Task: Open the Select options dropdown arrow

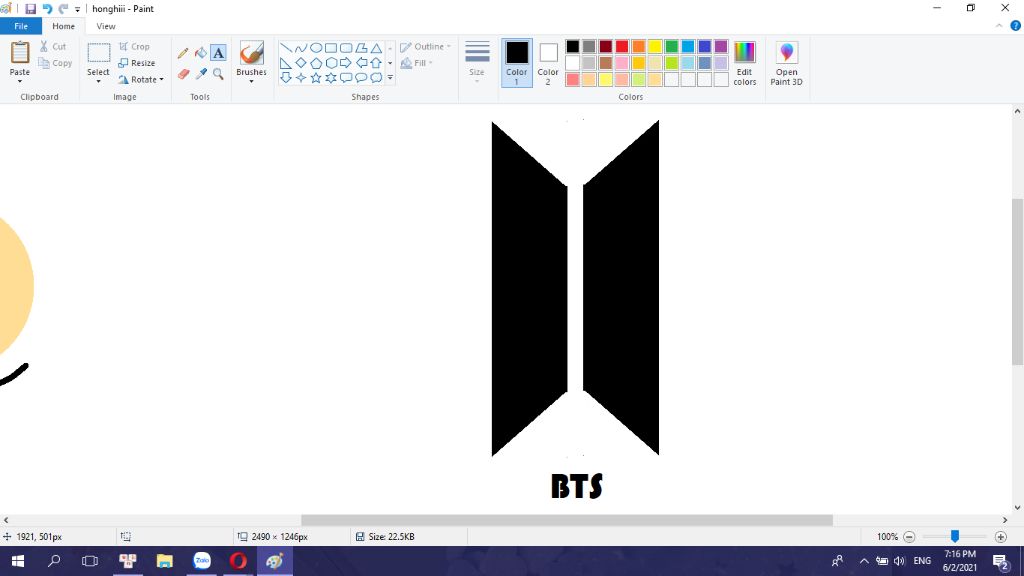Action: pos(99,81)
